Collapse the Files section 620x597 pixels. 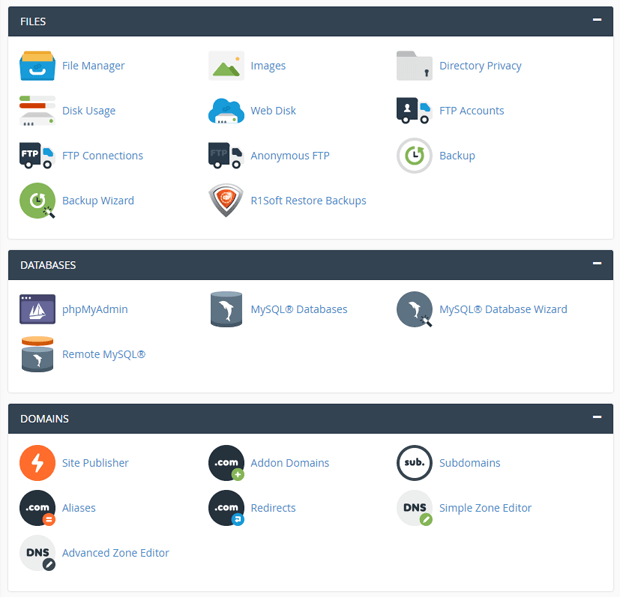[597, 20]
